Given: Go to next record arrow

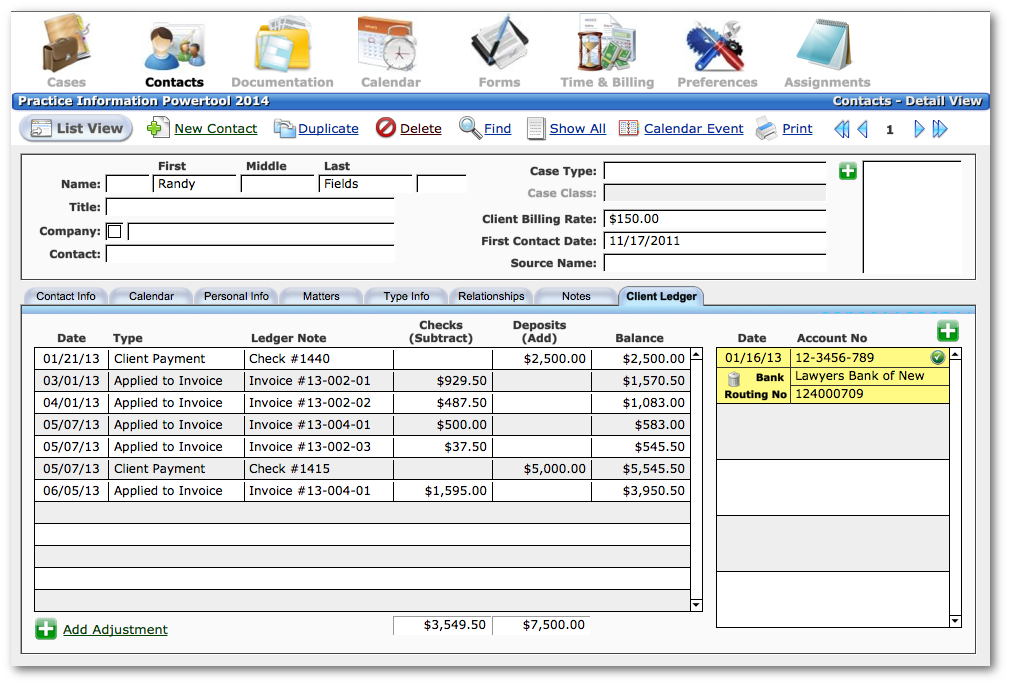Looking at the screenshot, I should click(919, 129).
